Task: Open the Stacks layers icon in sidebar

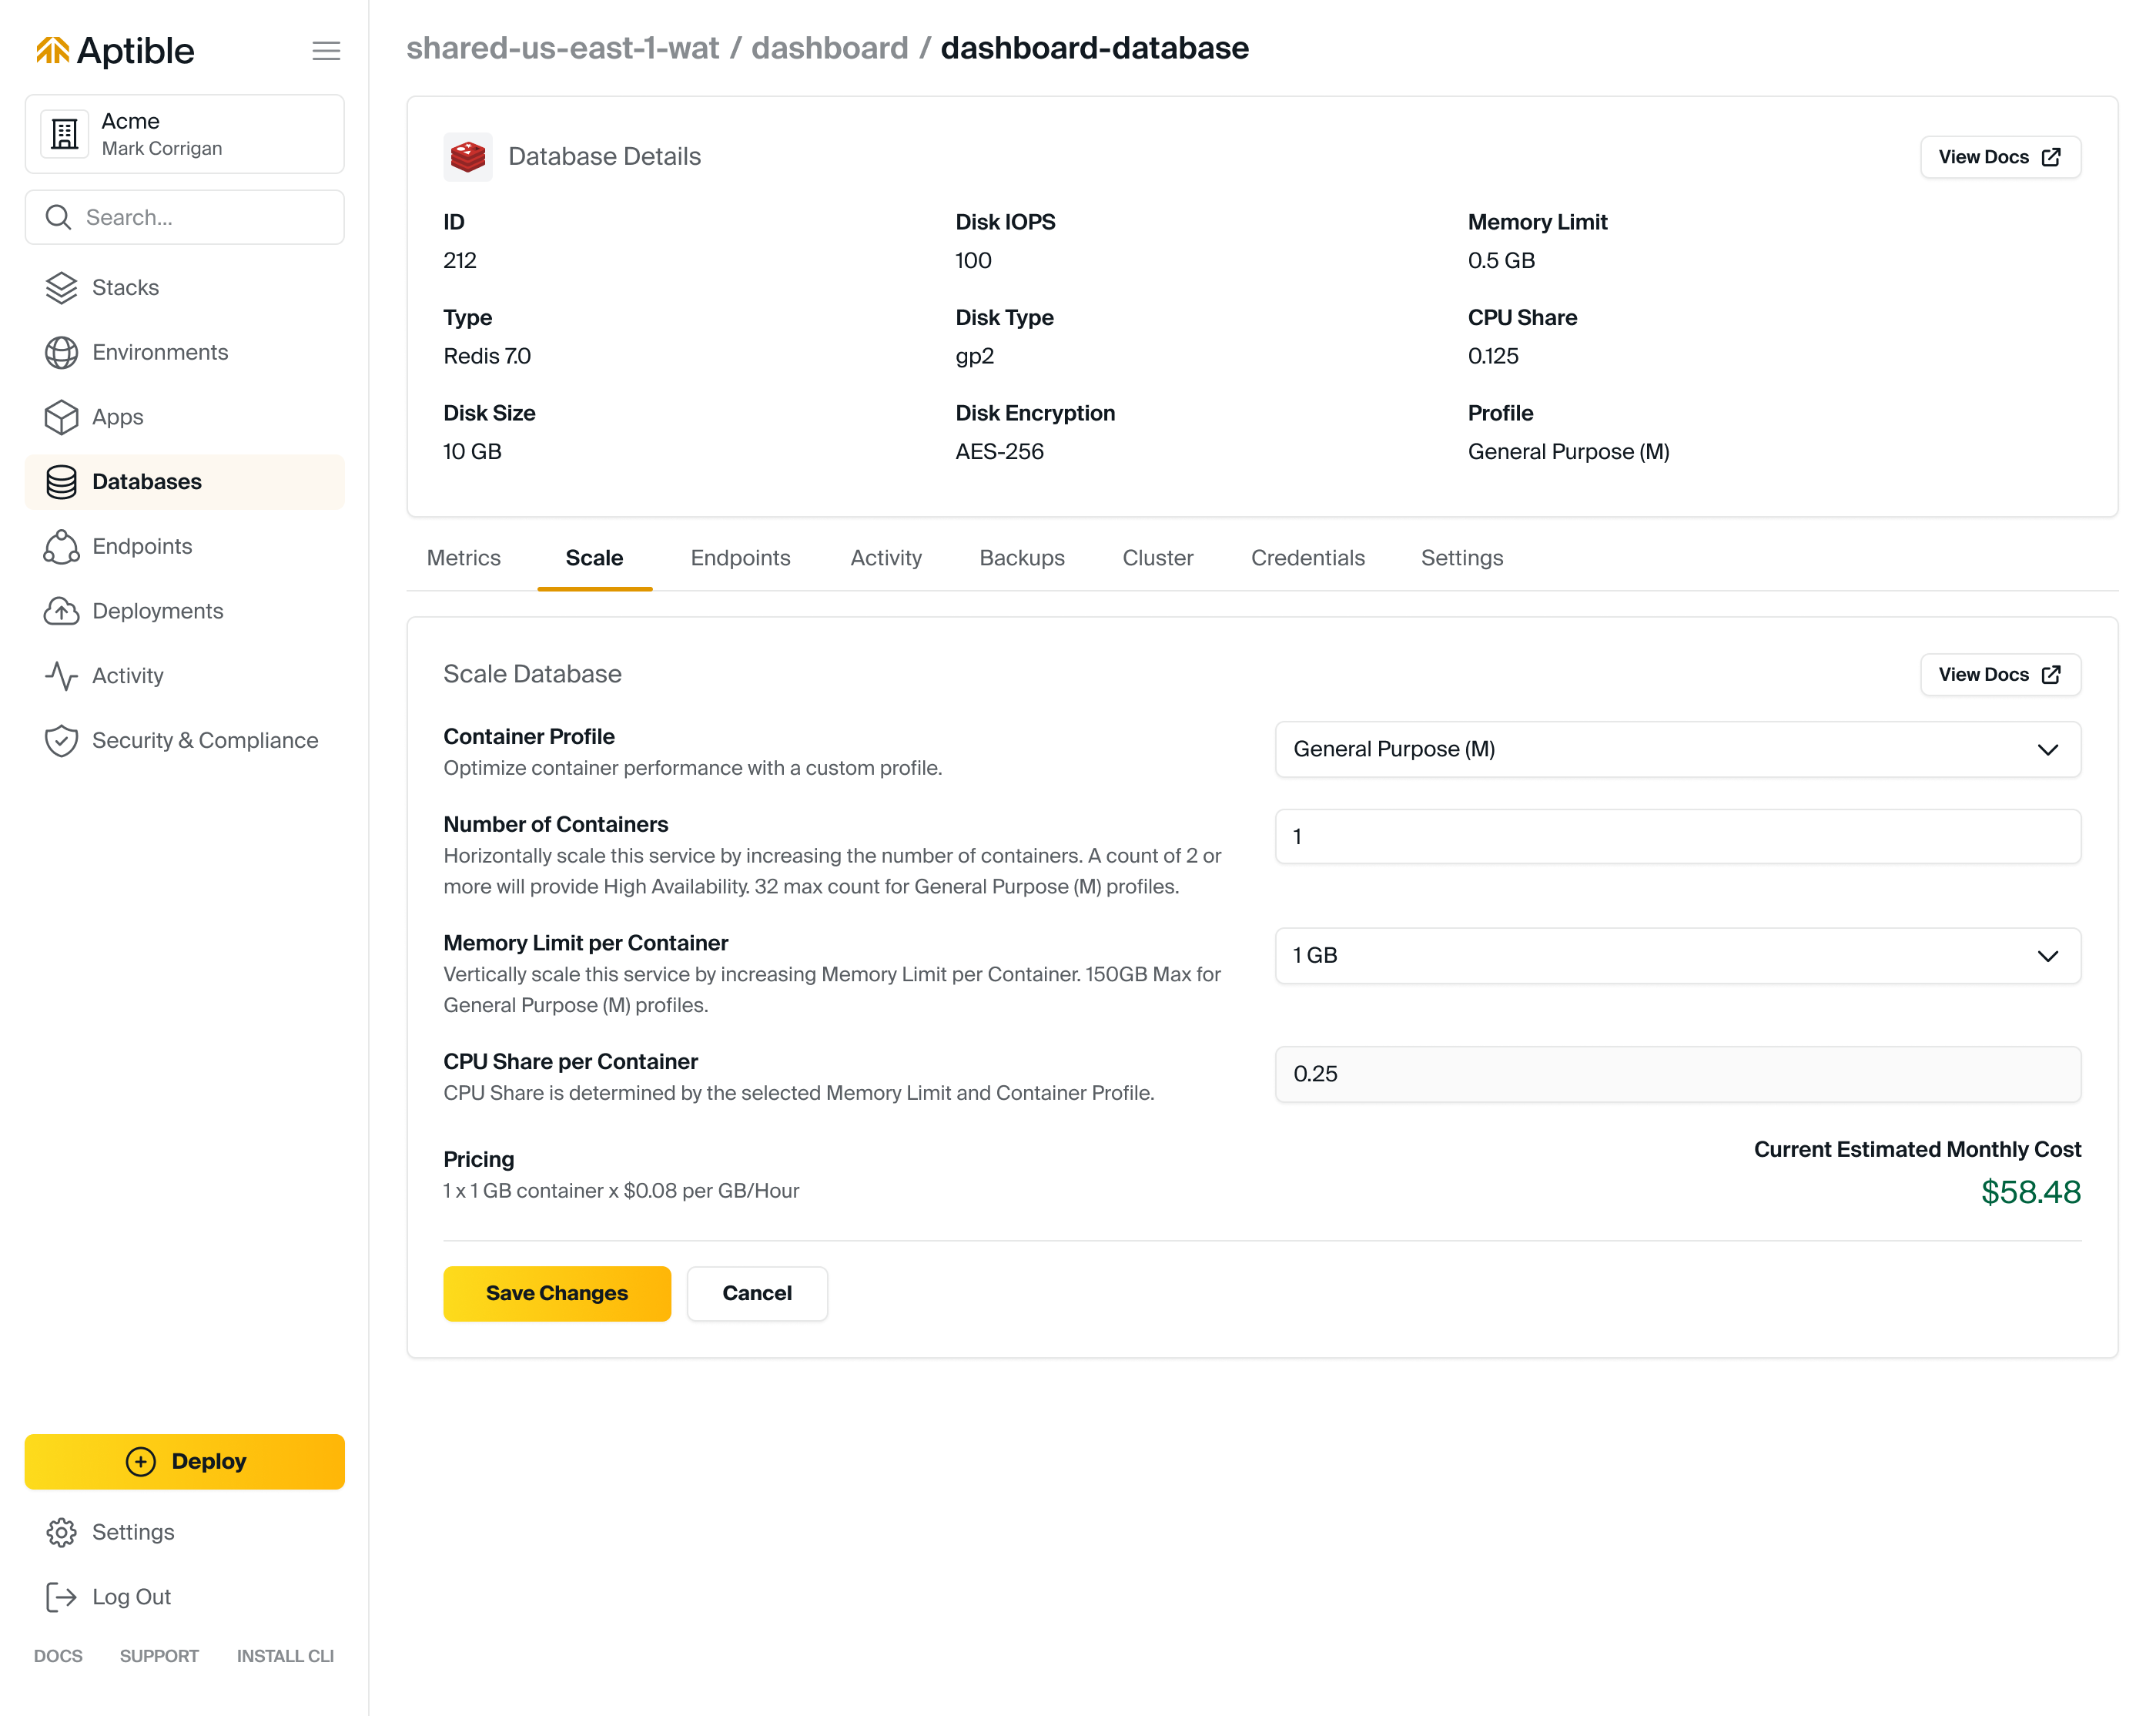Action: 61,288
